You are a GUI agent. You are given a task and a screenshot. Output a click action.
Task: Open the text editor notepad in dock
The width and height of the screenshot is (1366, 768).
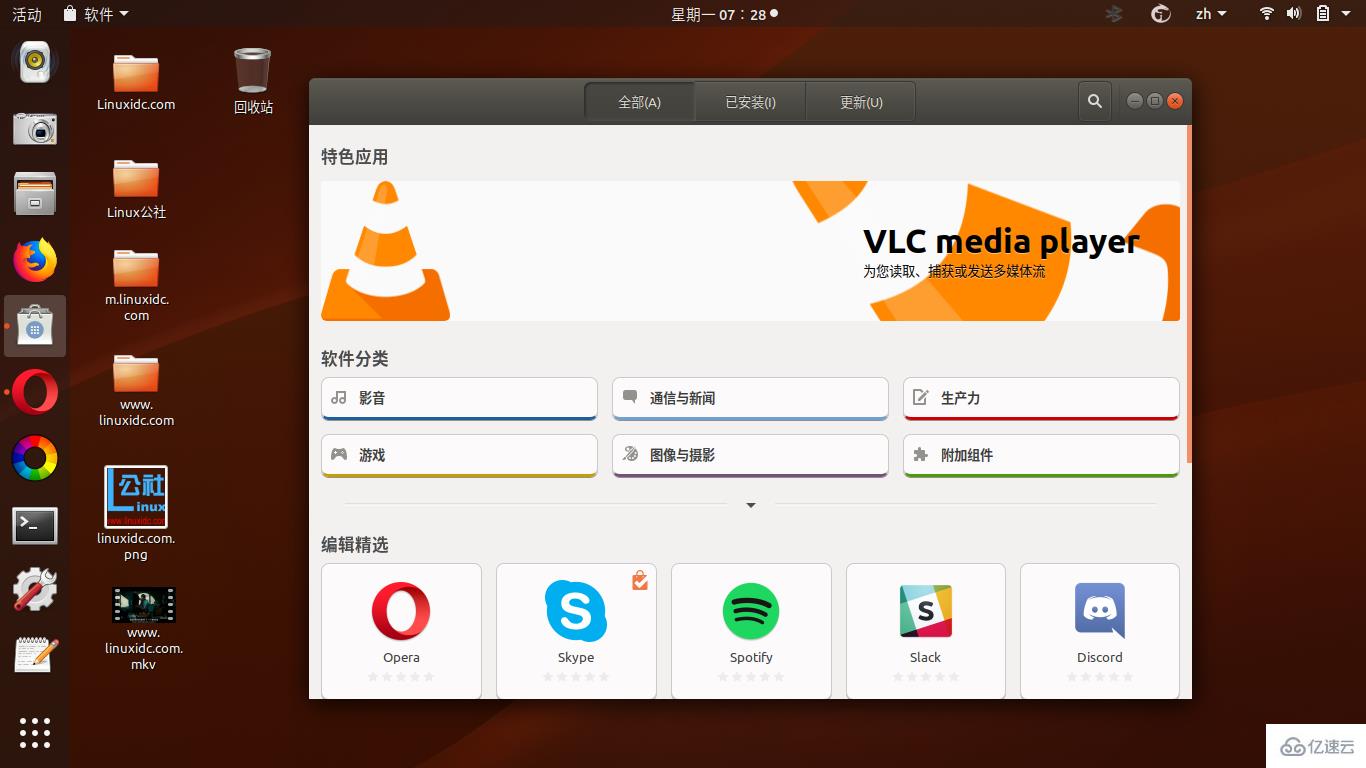click(35, 655)
